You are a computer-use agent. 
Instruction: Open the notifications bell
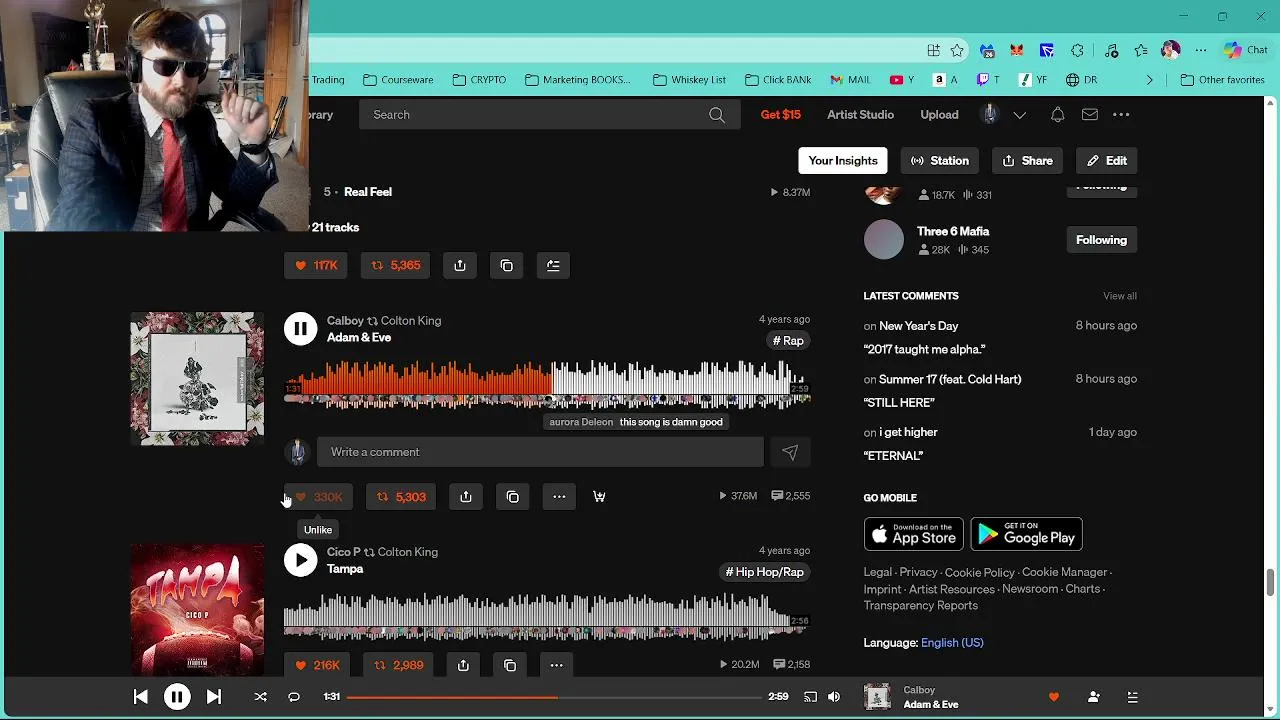click(1057, 115)
